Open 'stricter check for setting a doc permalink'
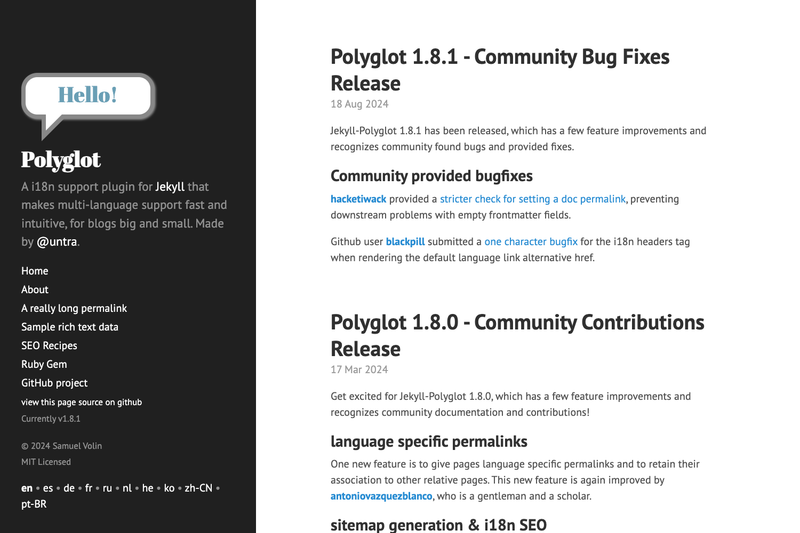The image size is (800, 533). (533, 199)
